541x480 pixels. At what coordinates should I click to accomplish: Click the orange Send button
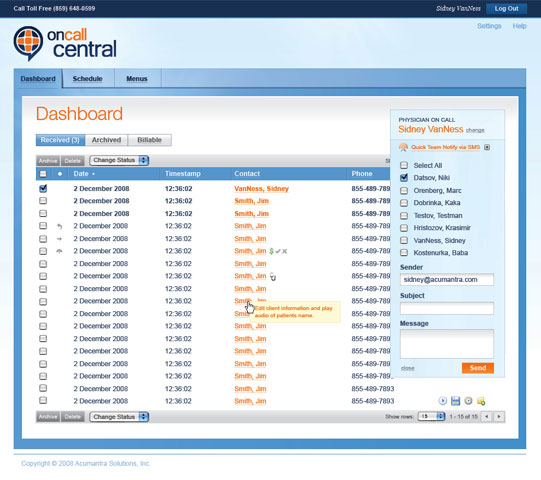coord(478,368)
